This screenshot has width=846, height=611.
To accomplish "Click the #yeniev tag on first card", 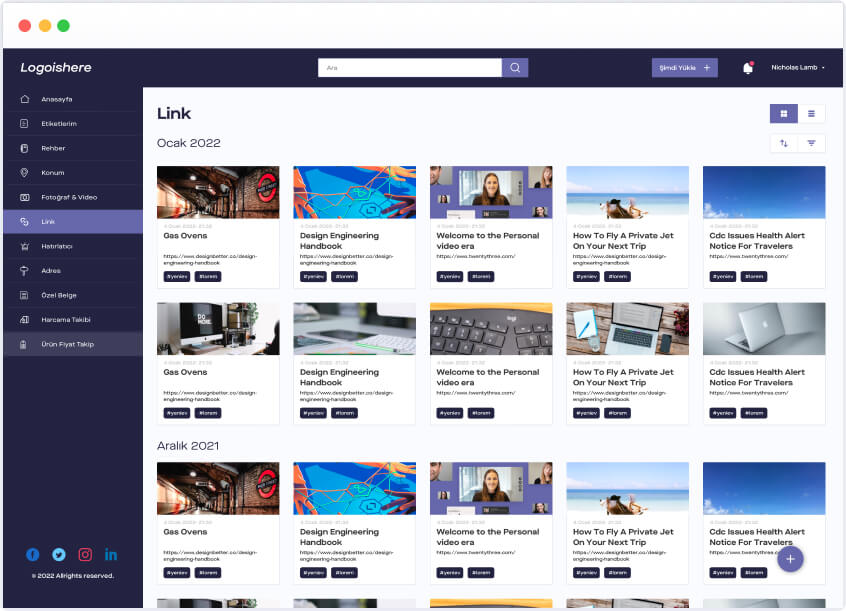I will click(x=177, y=276).
